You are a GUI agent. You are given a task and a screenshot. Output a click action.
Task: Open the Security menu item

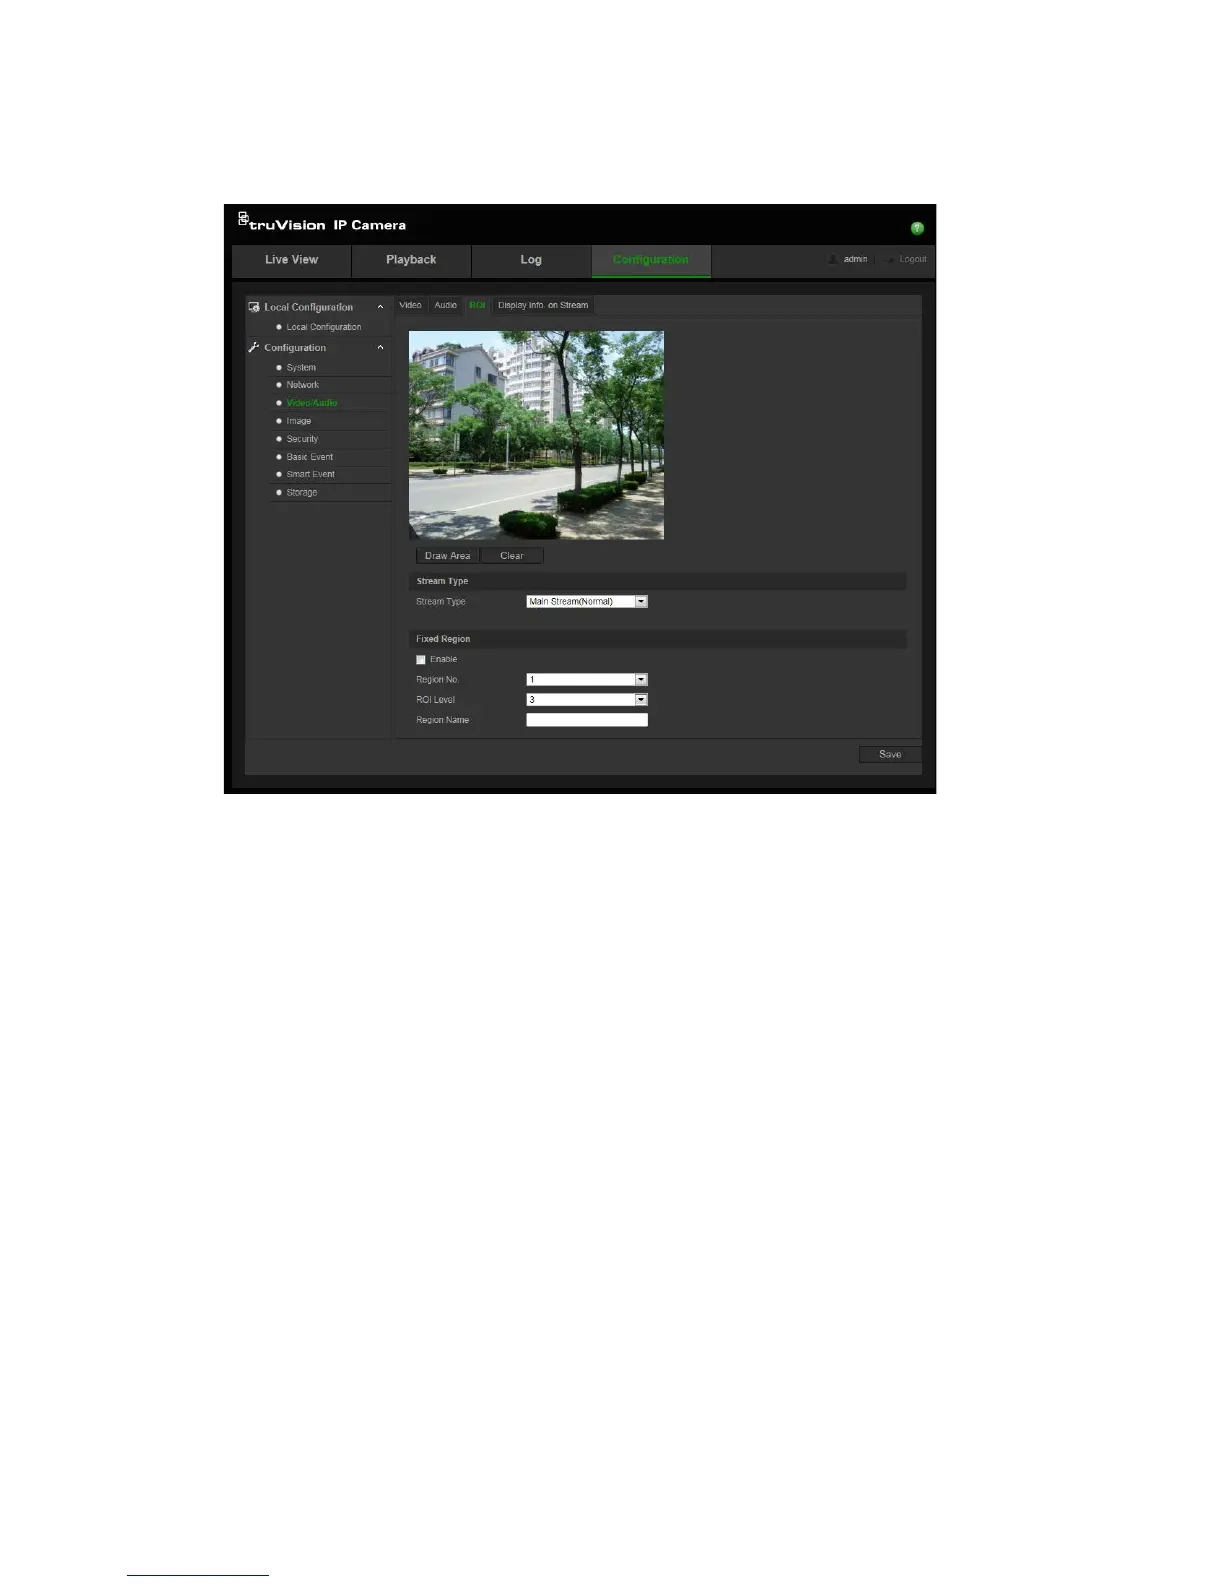pos(302,439)
